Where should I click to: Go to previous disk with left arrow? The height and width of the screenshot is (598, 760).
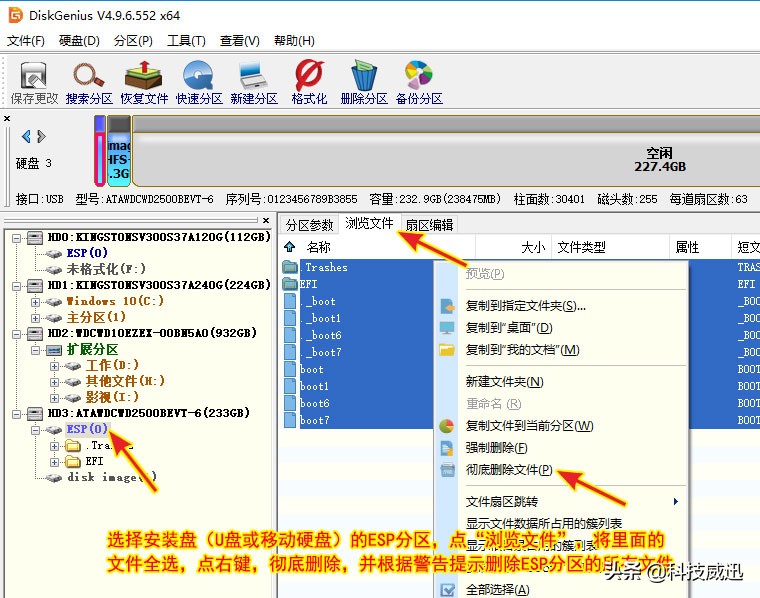click(x=26, y=137)
